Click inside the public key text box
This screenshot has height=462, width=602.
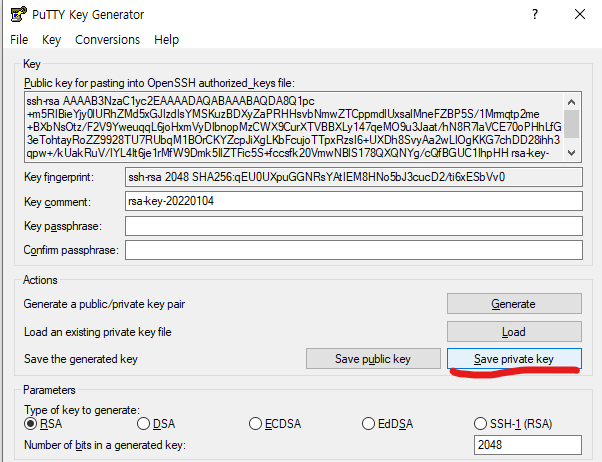[x=294, y=127]
